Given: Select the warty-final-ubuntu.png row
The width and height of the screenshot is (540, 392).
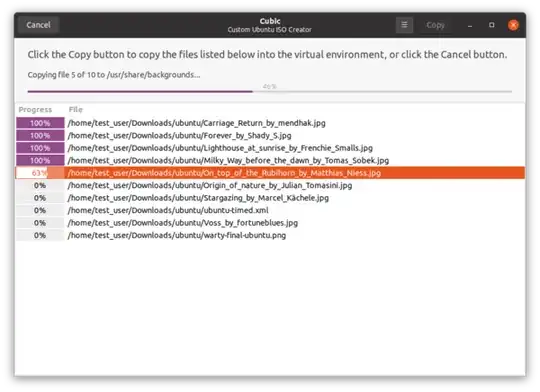Looking at the screenshot, I should [x=270, y=235].
